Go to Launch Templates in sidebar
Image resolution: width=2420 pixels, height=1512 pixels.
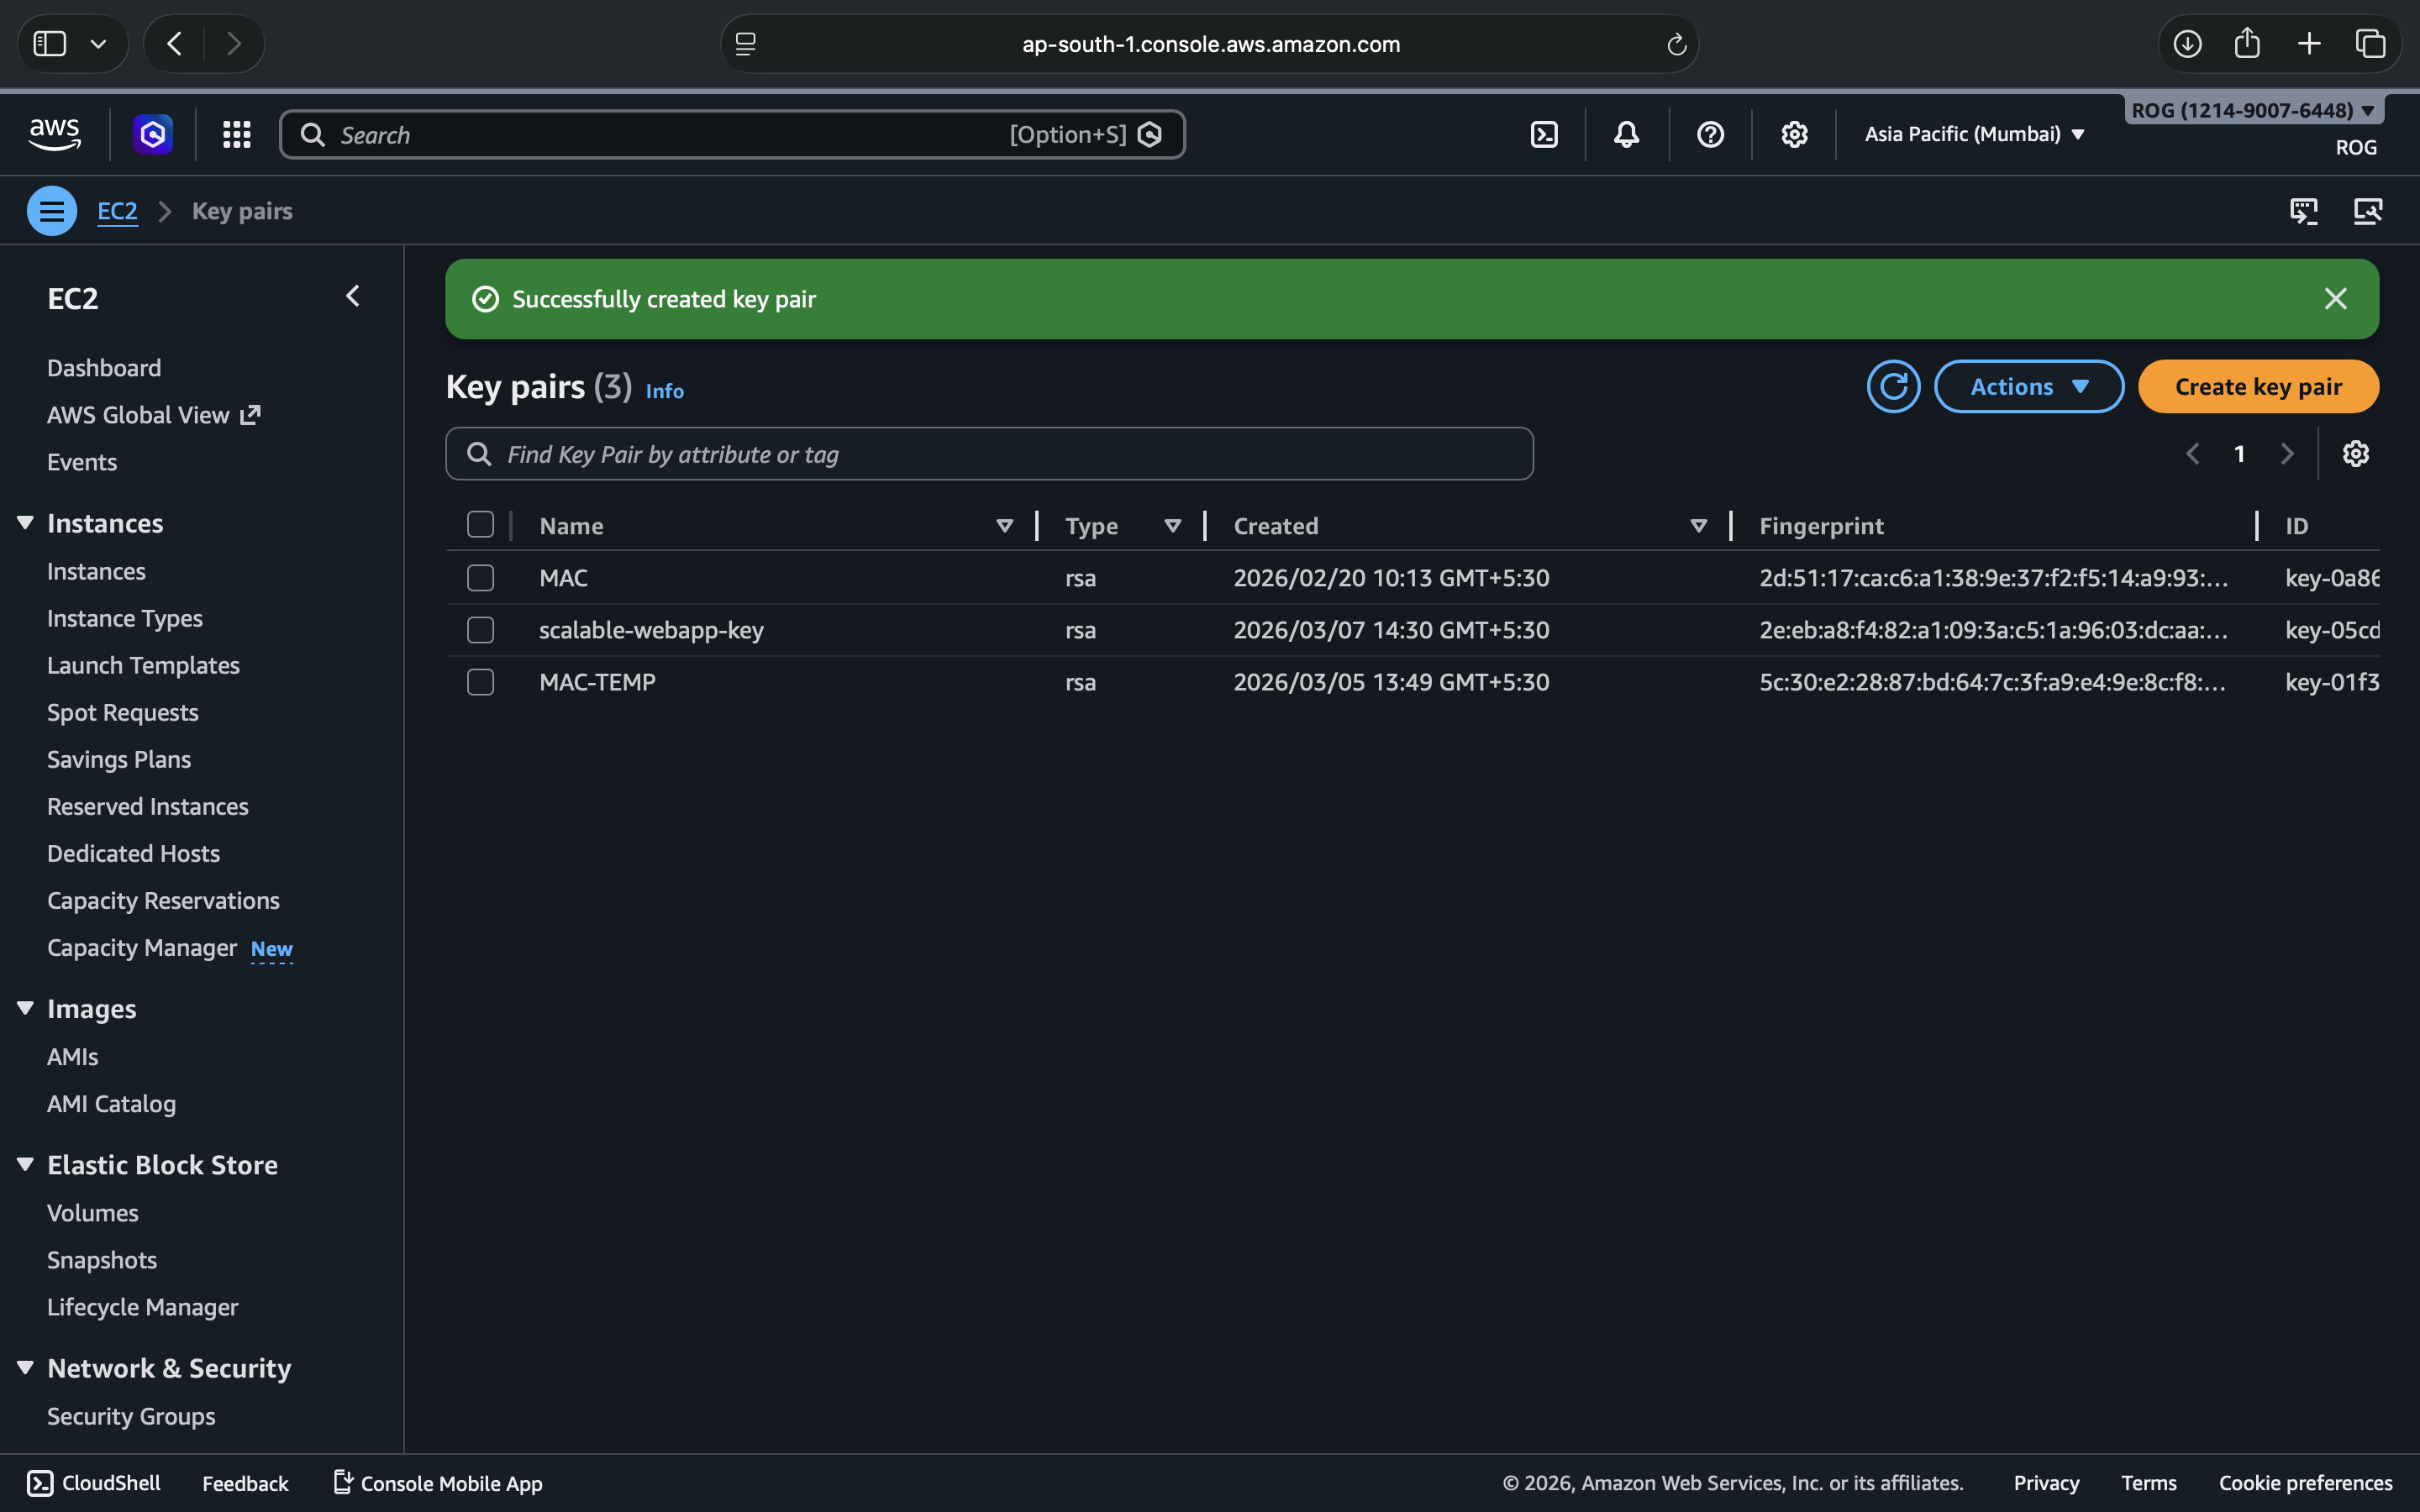pyautogui.click(x=143, y=665)
